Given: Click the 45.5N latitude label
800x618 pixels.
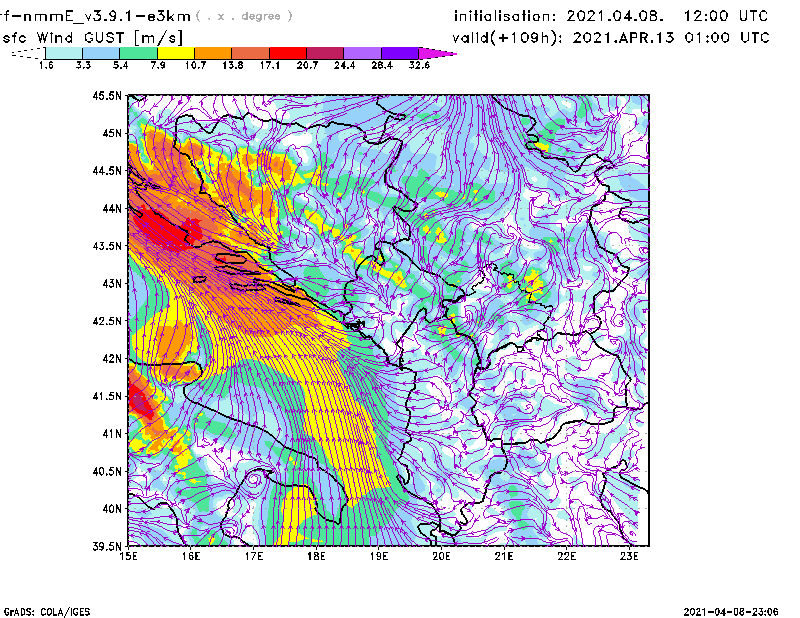Looking at the screenshot, I should [107, 95].
